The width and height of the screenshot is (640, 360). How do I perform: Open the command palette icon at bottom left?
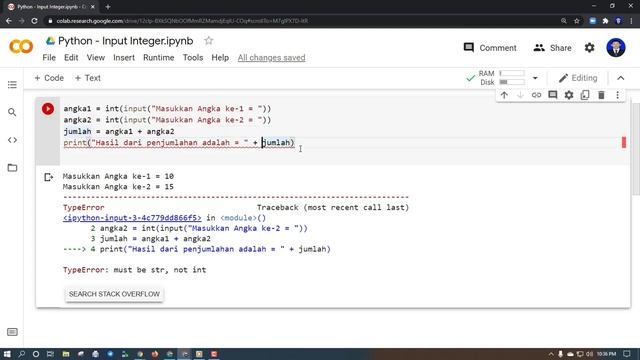click(12, 332)
